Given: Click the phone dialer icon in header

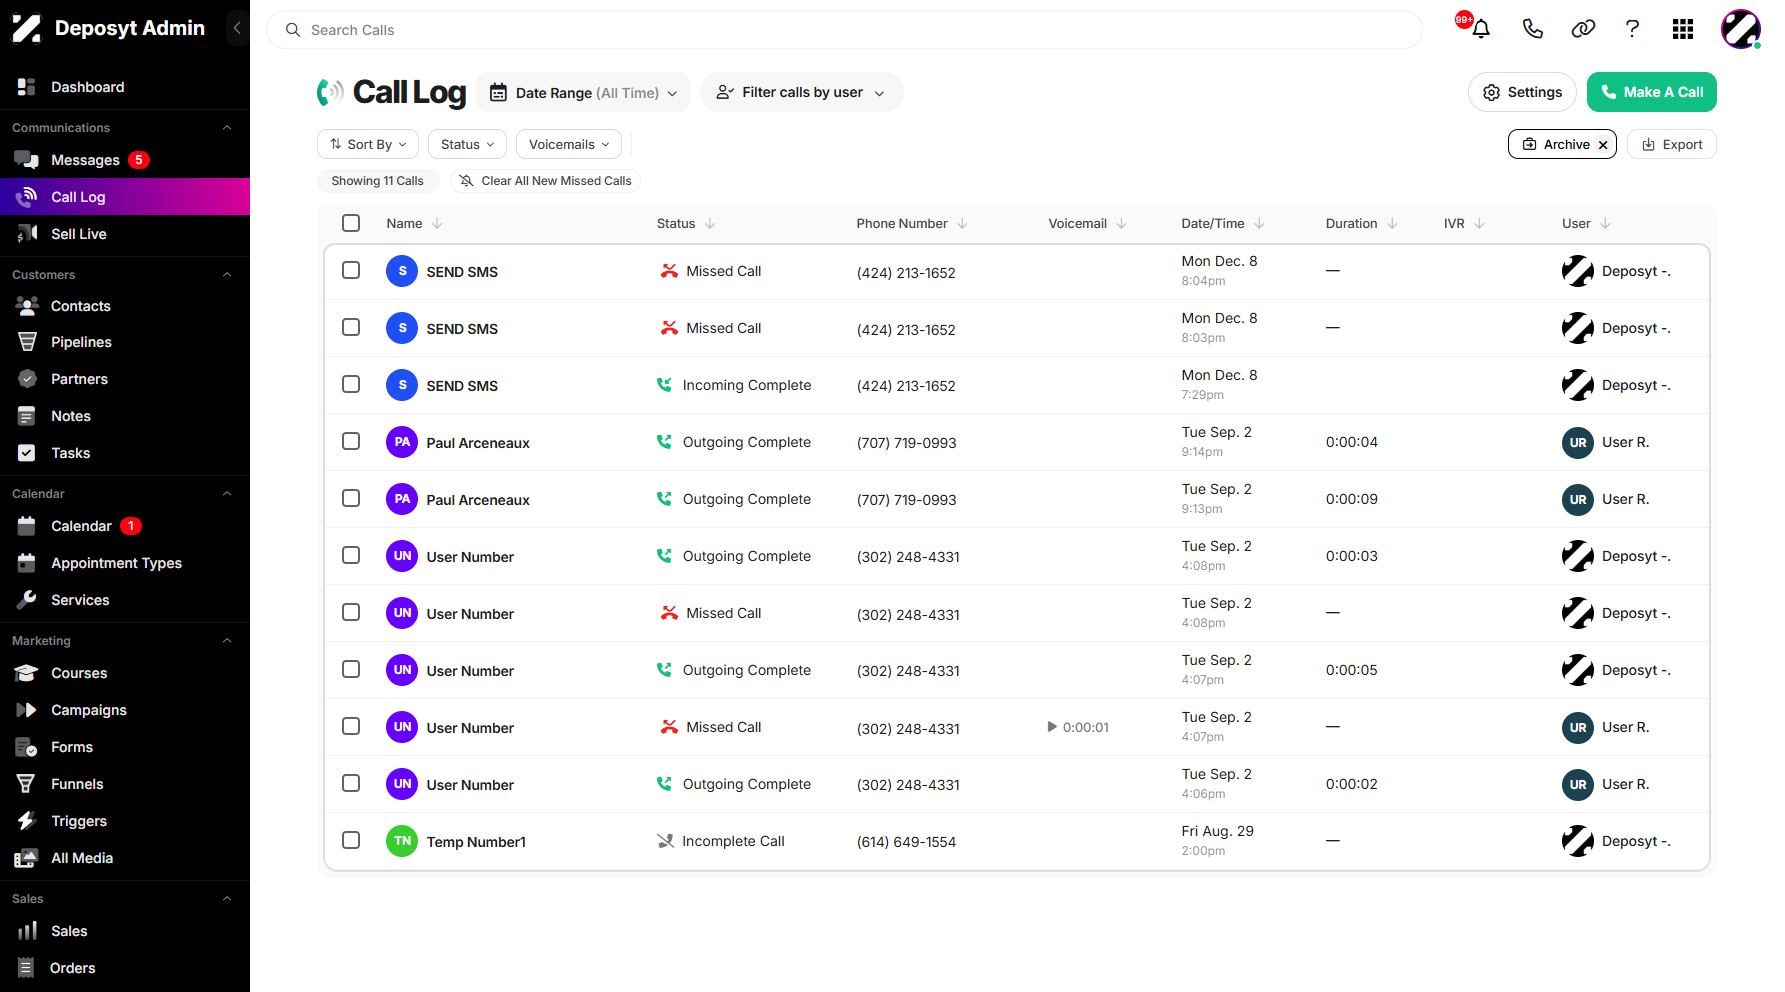Looking at the screenshot, I should [x=1532, y=29].
